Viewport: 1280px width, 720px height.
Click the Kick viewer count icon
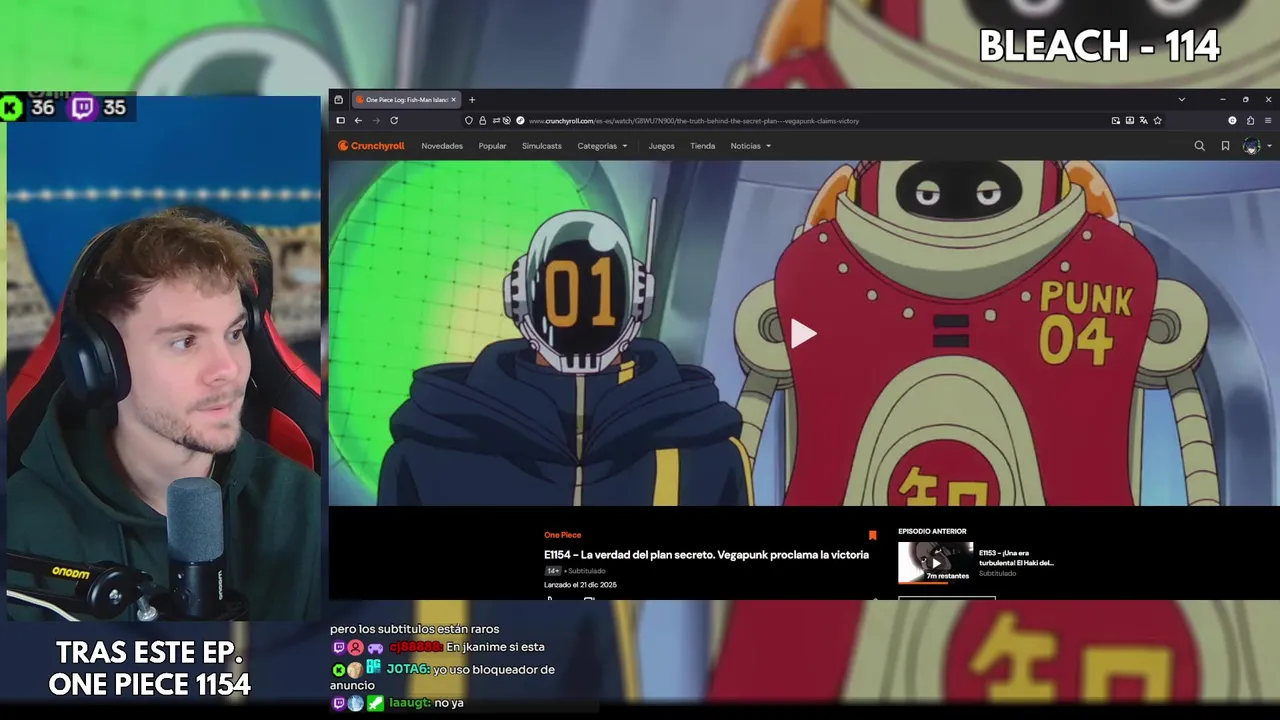pos(11,108)
